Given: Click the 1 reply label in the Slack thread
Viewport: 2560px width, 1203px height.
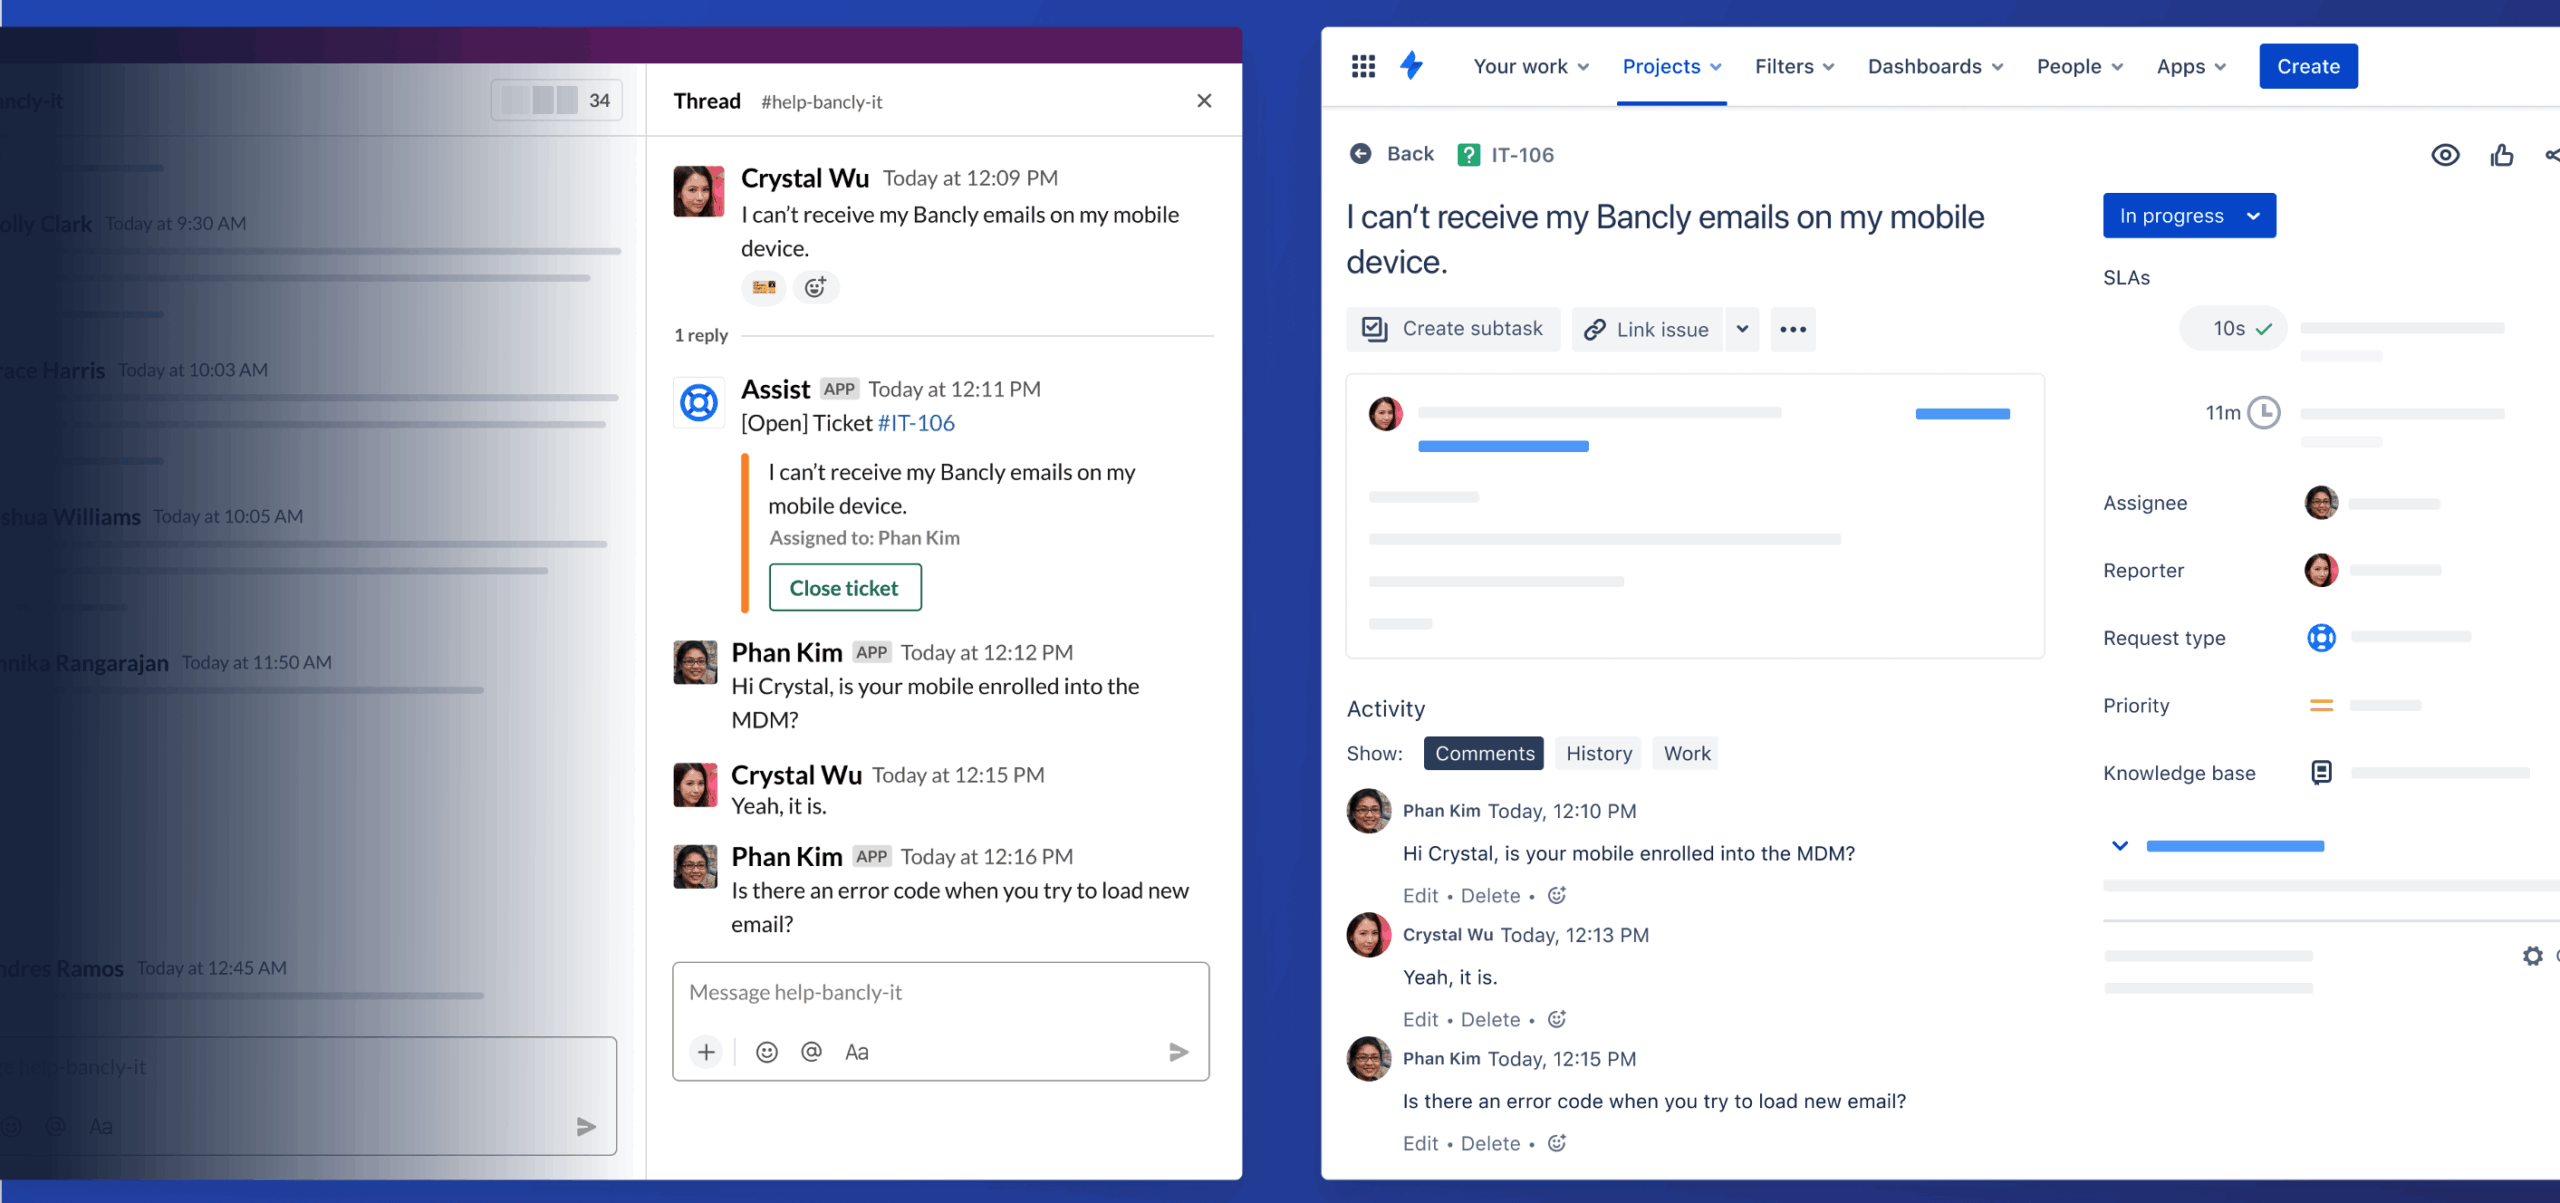Looking at the screenshot, I should pyautogui.click(x=701, y=335).
